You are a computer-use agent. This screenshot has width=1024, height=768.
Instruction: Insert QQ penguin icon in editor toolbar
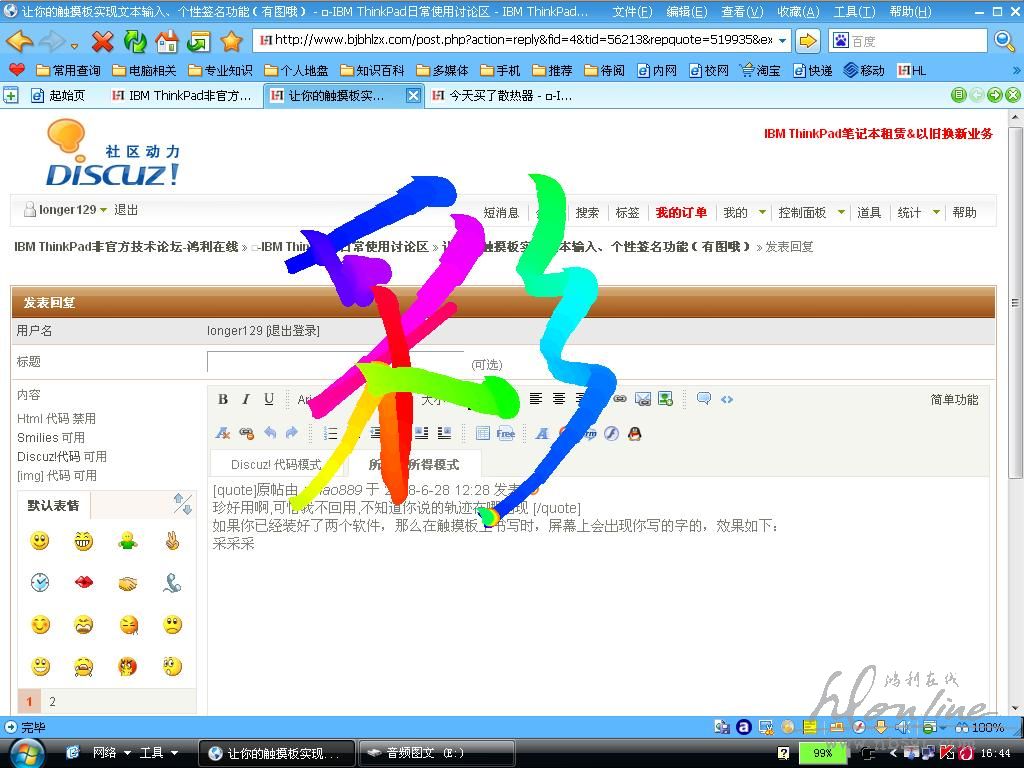(x=634, y=433)
